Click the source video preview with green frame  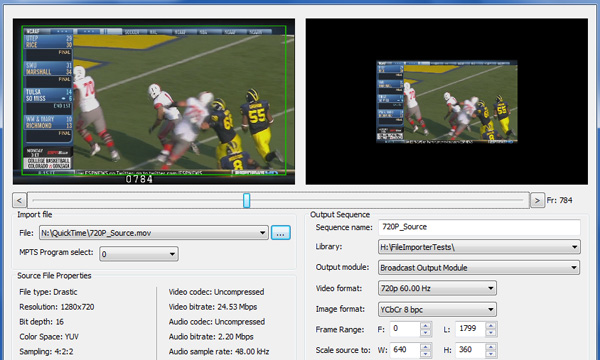point(154,101)
